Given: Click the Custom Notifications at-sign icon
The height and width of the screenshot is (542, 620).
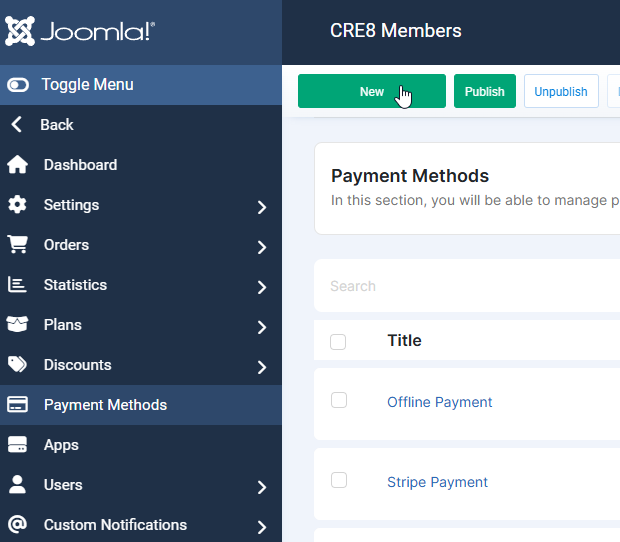Looking at the screenshot, I should (x=17, y=525).
